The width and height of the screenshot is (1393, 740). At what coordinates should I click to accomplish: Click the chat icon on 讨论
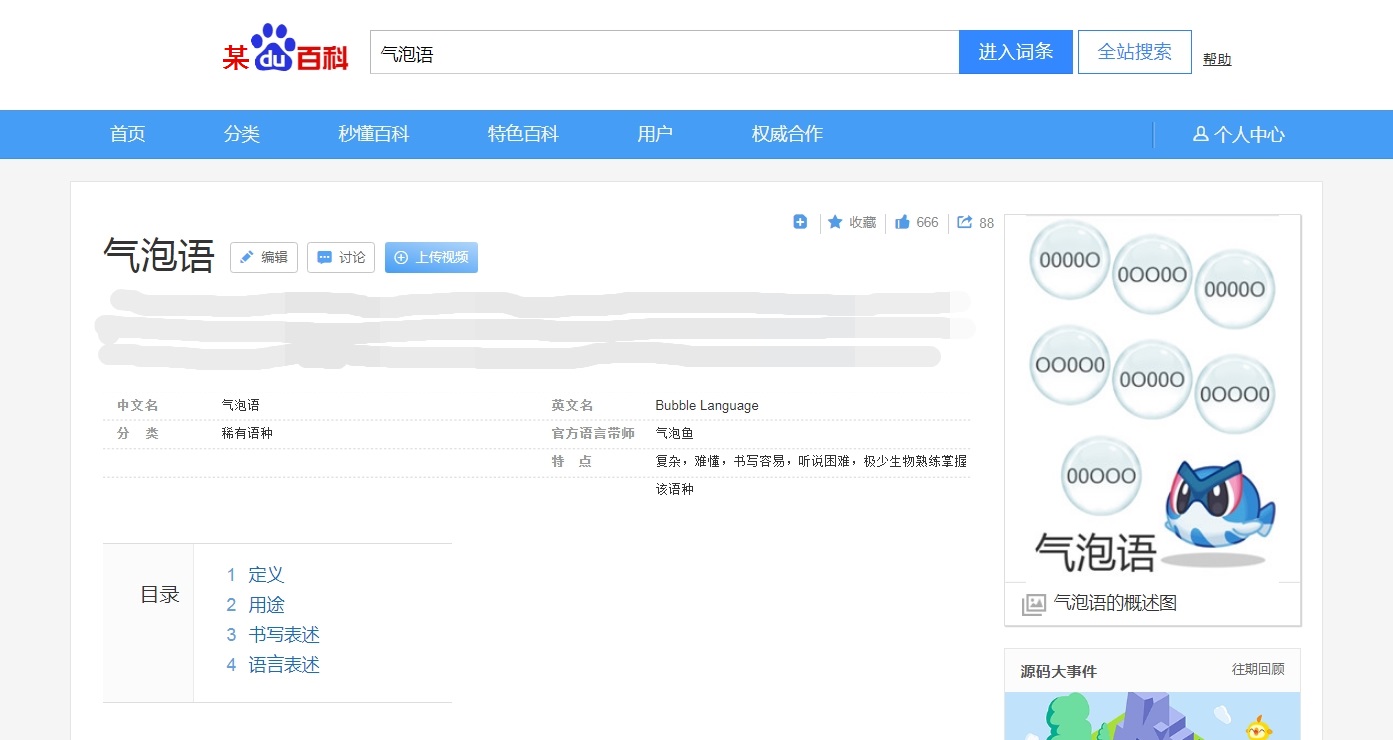pyautogui.click(x=324, y=257)
